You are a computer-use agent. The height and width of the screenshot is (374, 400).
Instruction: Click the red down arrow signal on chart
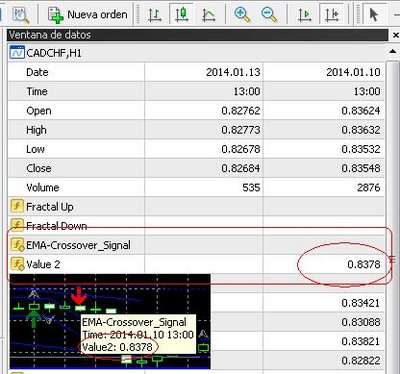[79, 295]
